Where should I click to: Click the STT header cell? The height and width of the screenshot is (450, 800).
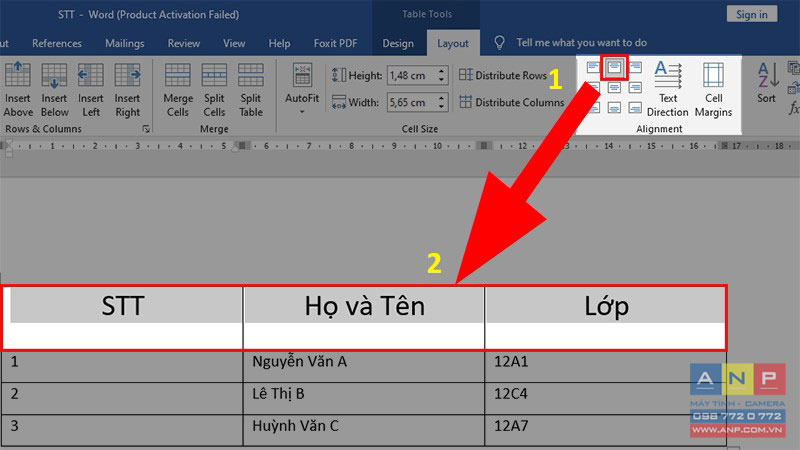pyautogui.click(x=123, y=318)
